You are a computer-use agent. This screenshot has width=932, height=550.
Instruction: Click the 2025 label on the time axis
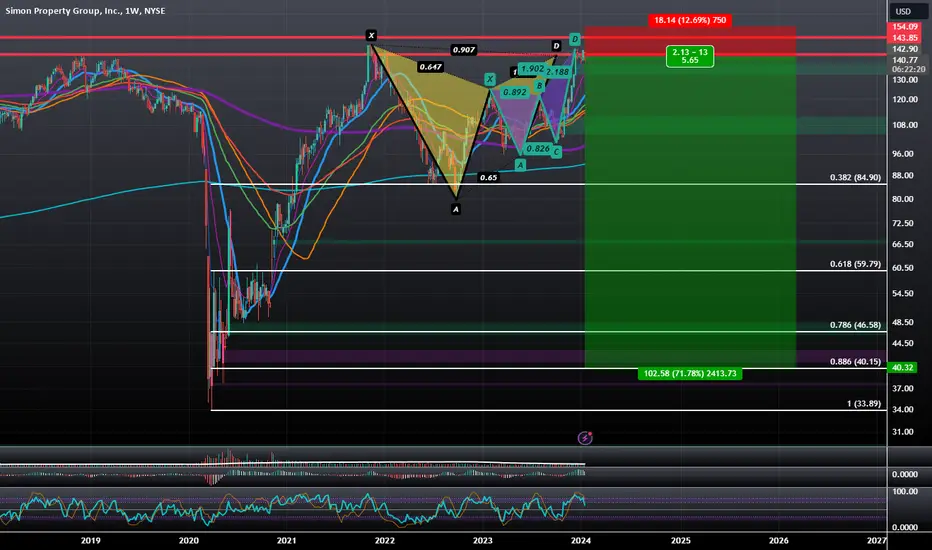(x=681, y=540)
